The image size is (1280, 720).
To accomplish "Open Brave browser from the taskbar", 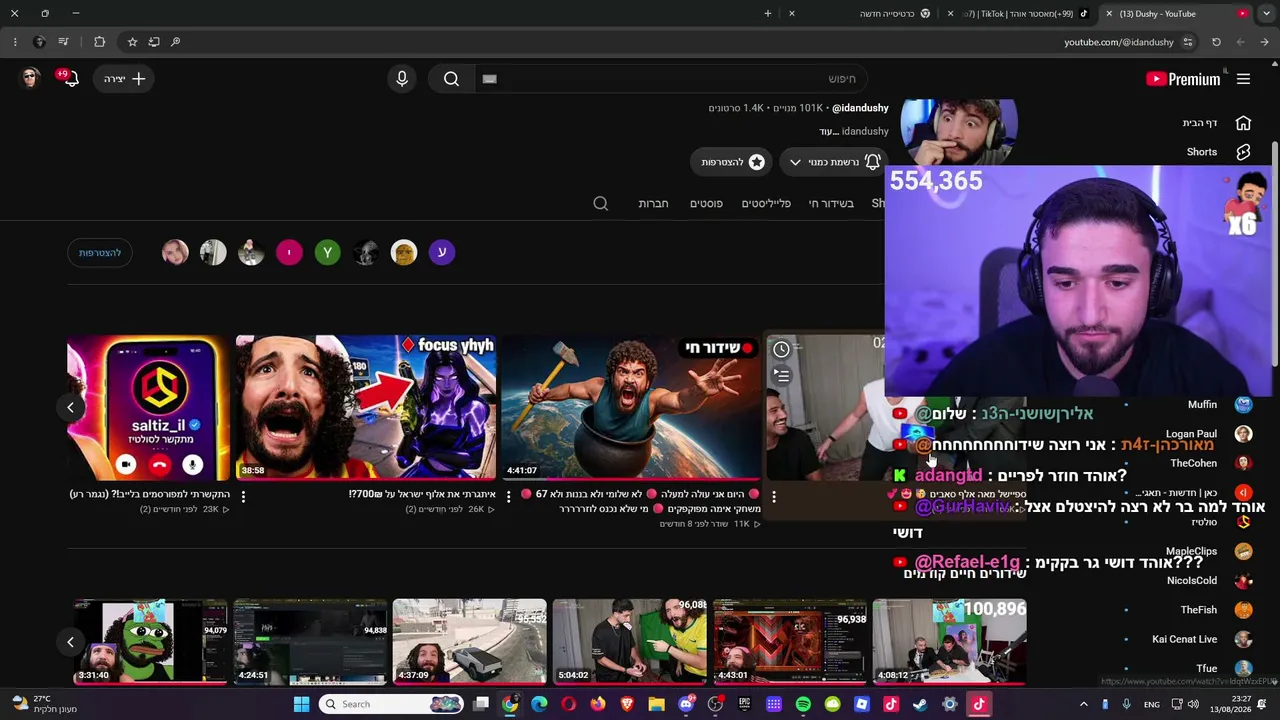I will pos(627,704).
